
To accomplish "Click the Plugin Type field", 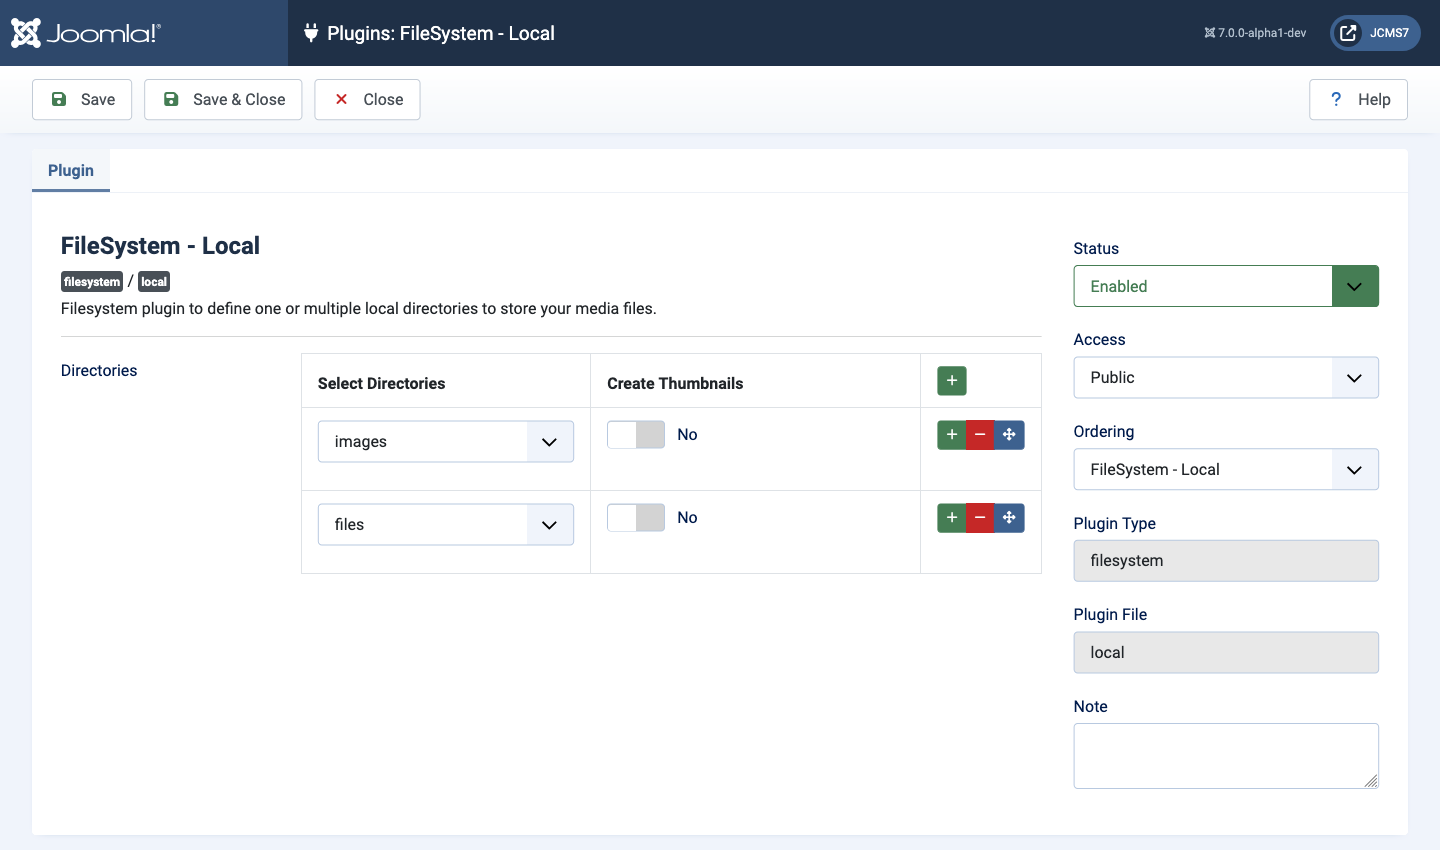I will (1226, 561).
